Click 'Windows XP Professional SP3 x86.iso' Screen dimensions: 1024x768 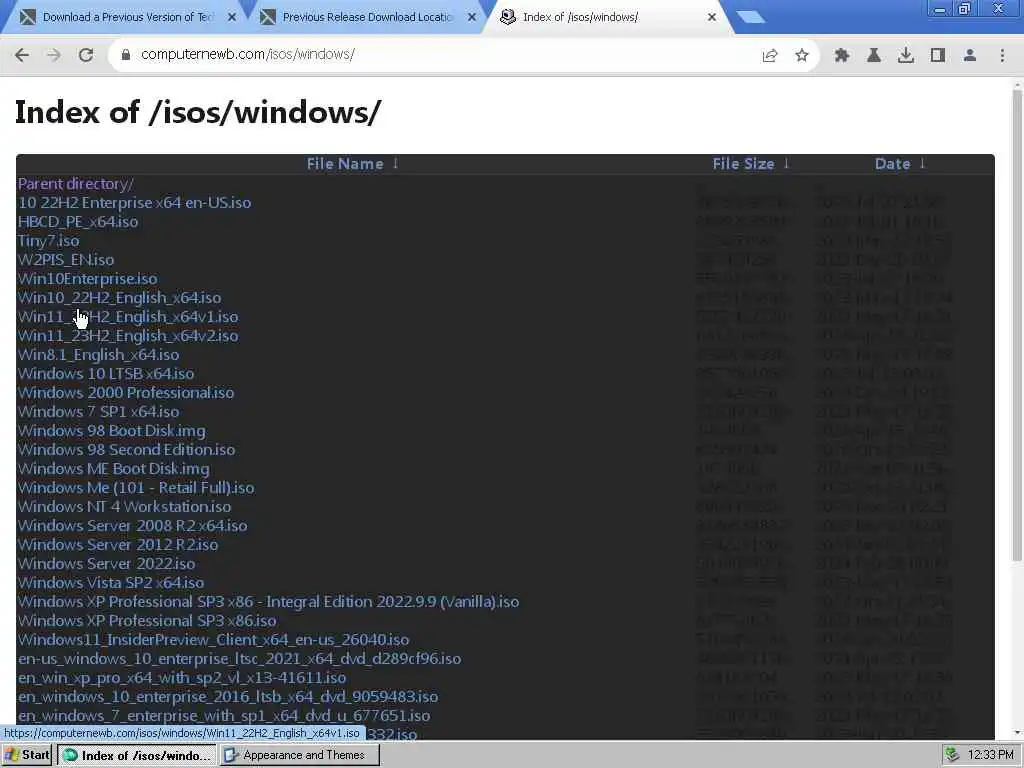[x=147, y=620]
